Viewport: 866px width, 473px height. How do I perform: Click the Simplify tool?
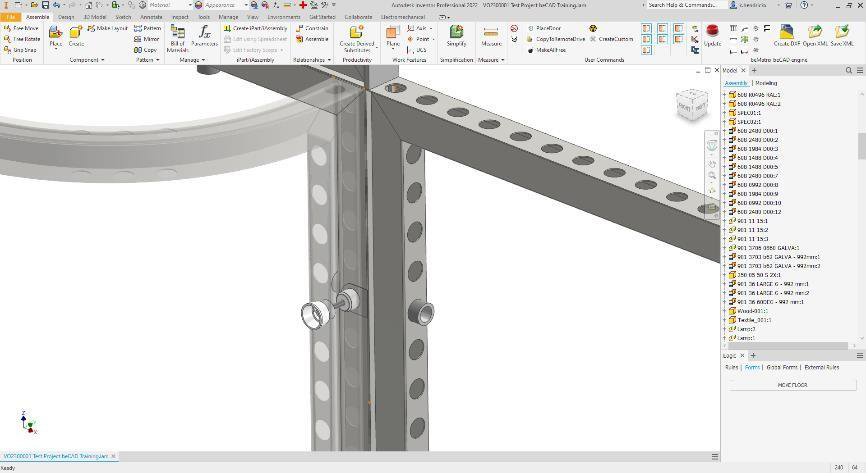coord(456,37)
